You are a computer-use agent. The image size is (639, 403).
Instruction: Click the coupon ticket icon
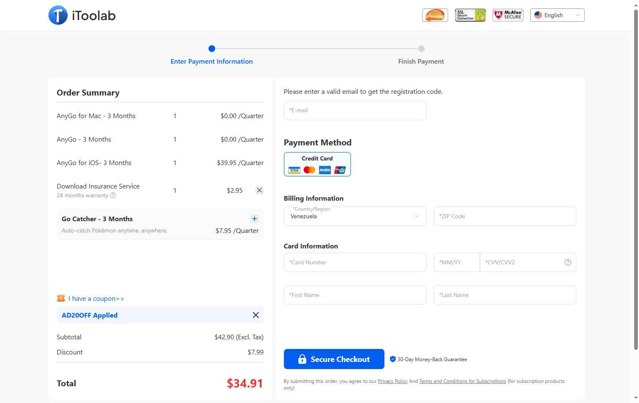(61, 299)
